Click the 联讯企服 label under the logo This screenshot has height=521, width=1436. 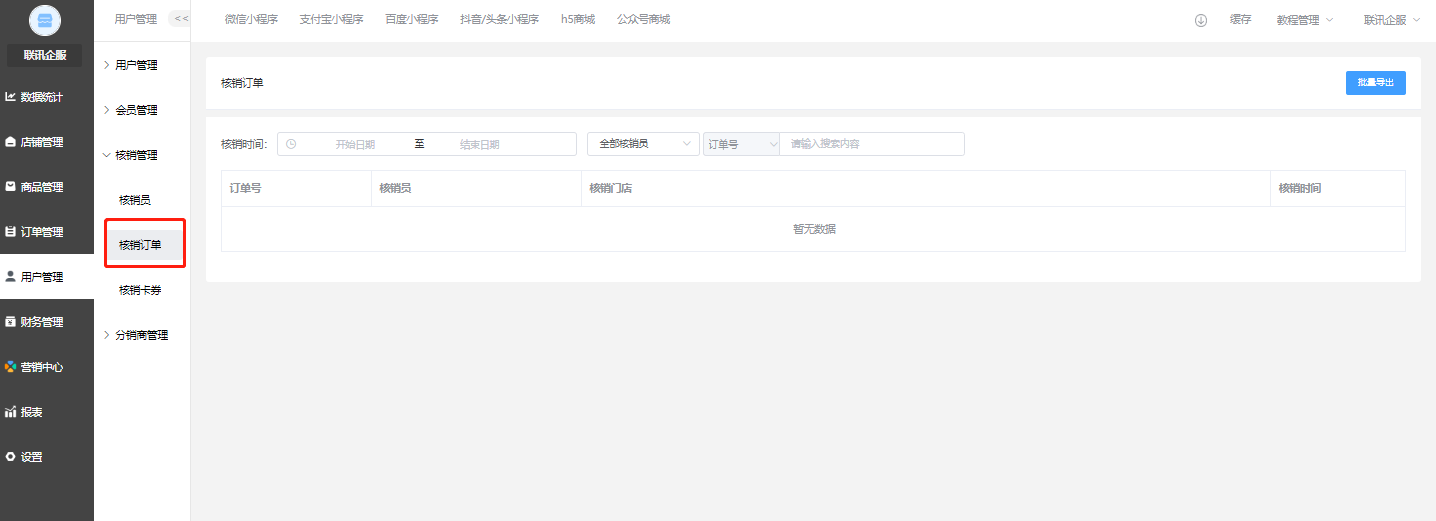coord(45,55)
